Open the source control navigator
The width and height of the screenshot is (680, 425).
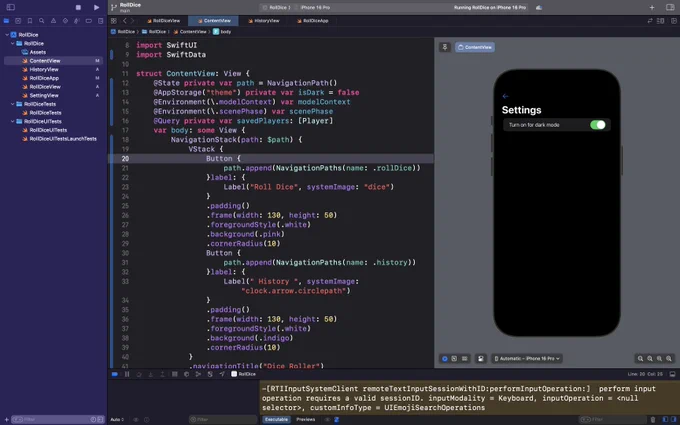click(18, 20)
